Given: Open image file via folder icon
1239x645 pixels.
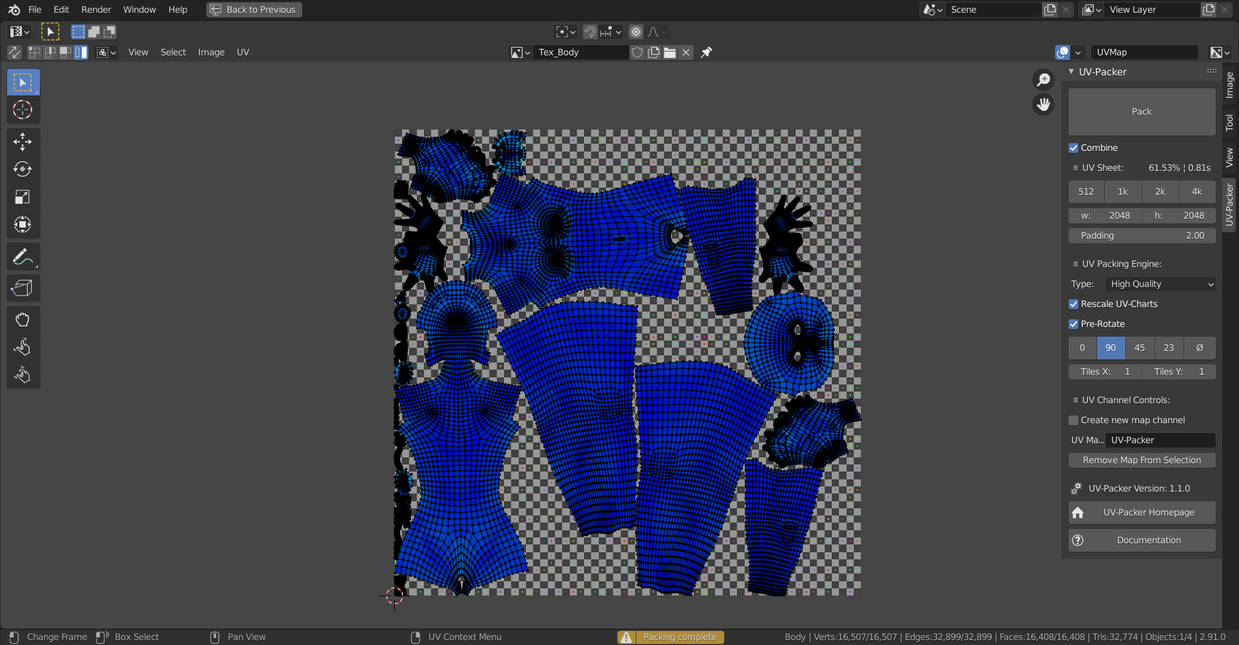Looking at the screenshot, I should [x=670, y=52].
